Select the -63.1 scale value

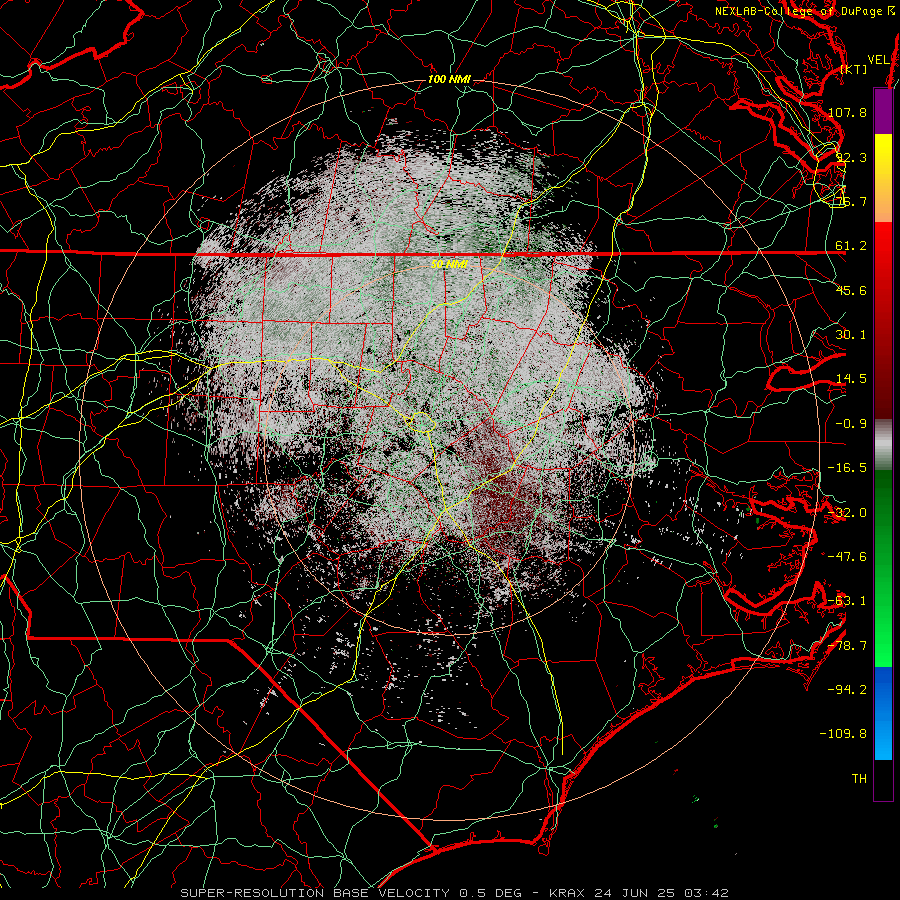847,601
